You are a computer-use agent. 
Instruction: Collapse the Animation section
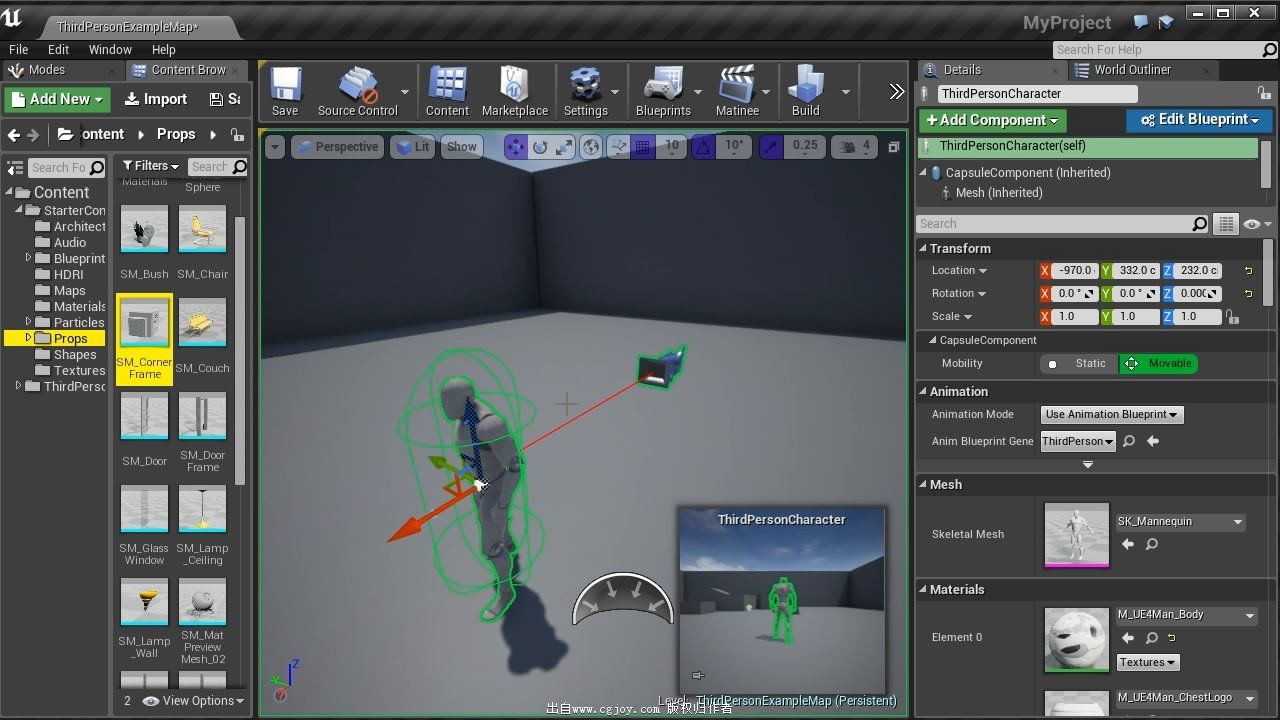[923, 391]
